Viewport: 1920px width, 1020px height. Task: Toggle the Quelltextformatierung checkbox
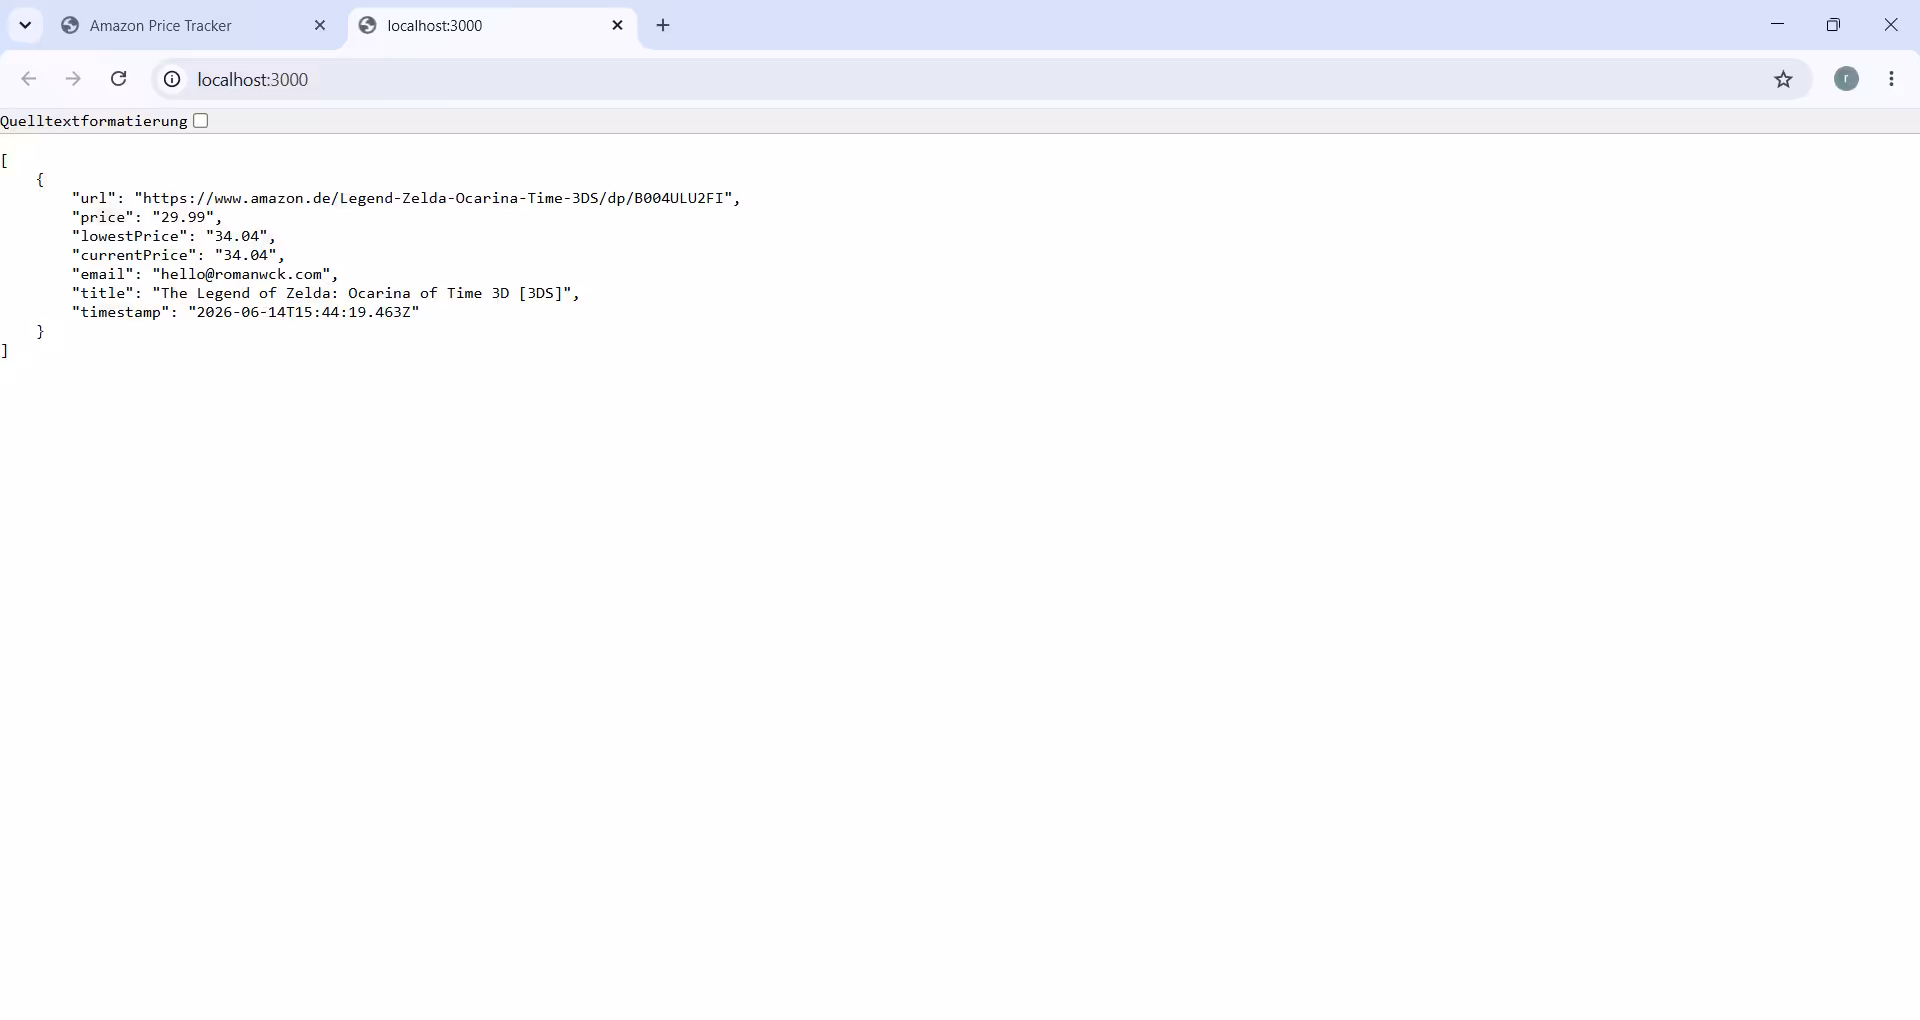pos(201,121)
